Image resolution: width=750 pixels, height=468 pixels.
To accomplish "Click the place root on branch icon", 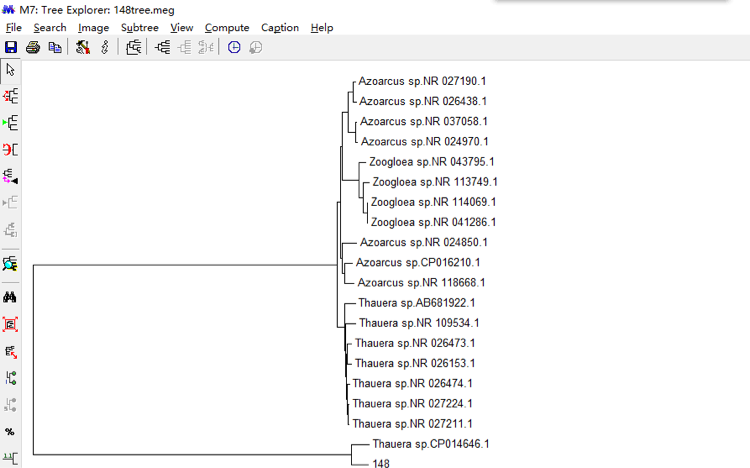I will pyautogui.click(x=10, y=96).
